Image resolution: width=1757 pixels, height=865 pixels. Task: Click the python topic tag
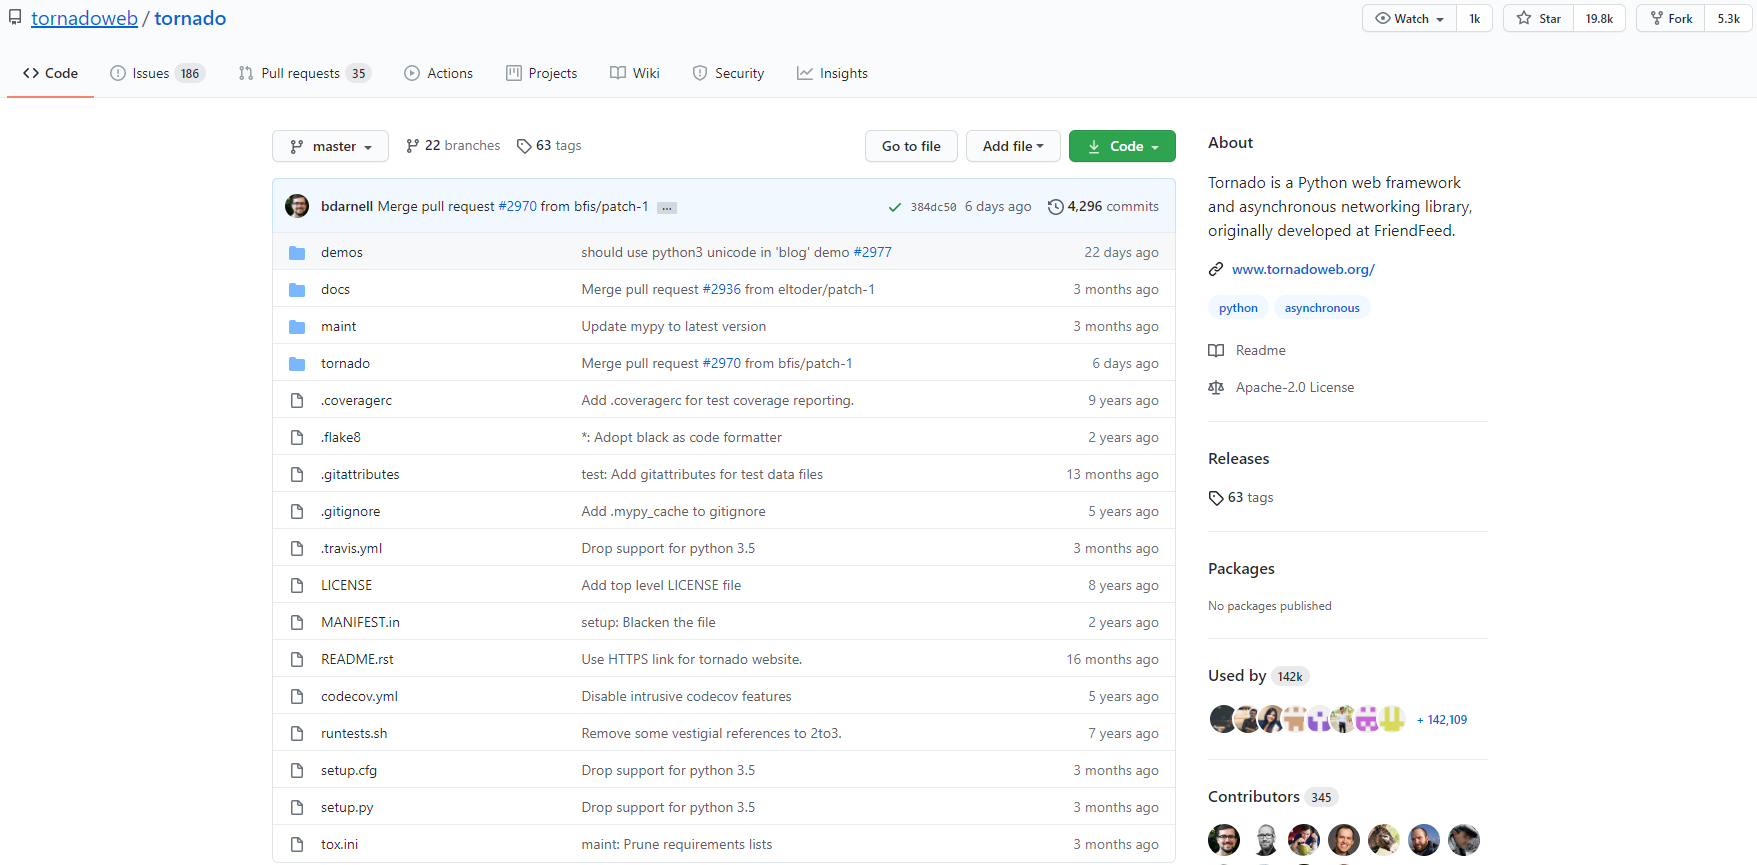point(1238,308)
